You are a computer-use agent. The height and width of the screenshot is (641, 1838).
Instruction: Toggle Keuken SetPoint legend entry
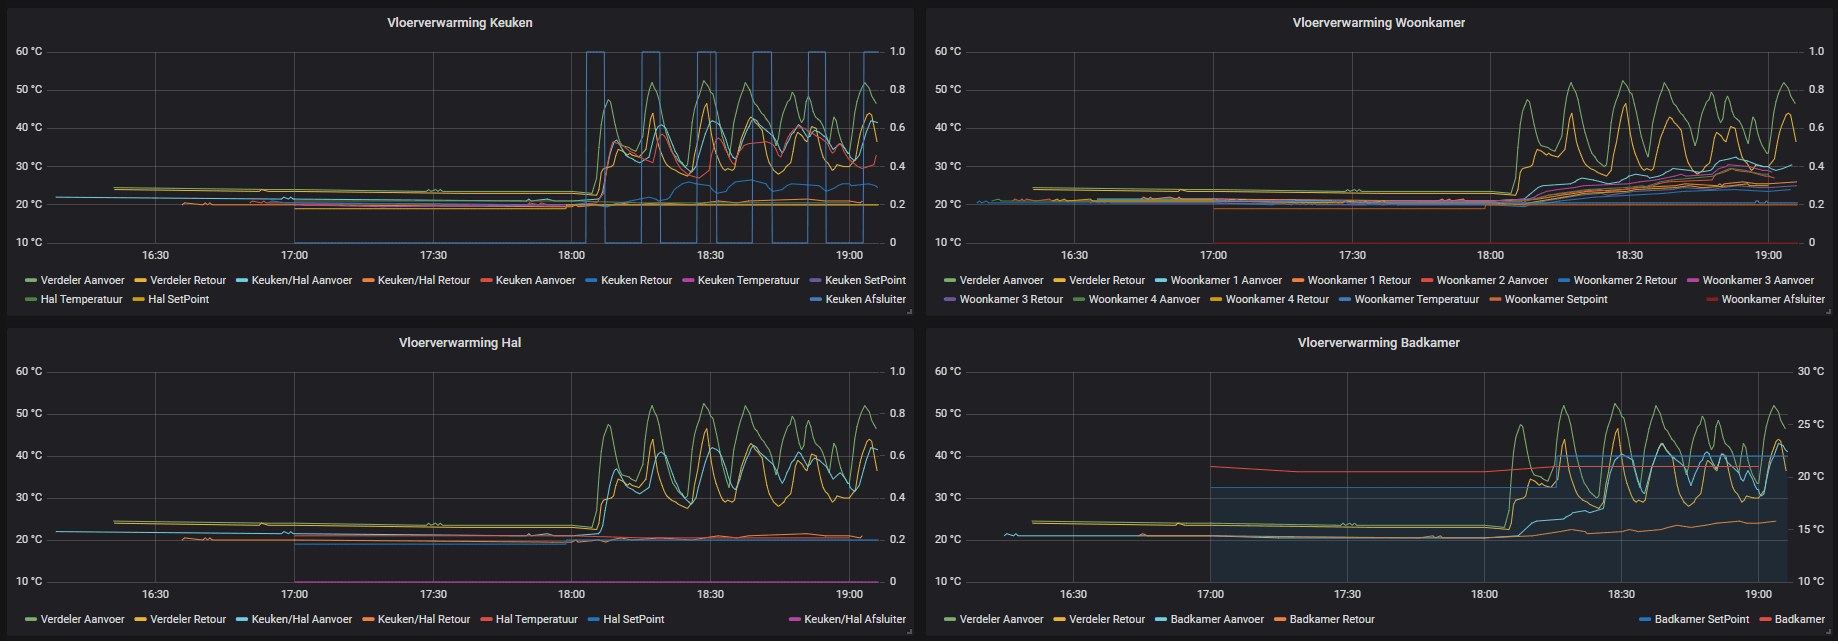(x=866, y=281)
